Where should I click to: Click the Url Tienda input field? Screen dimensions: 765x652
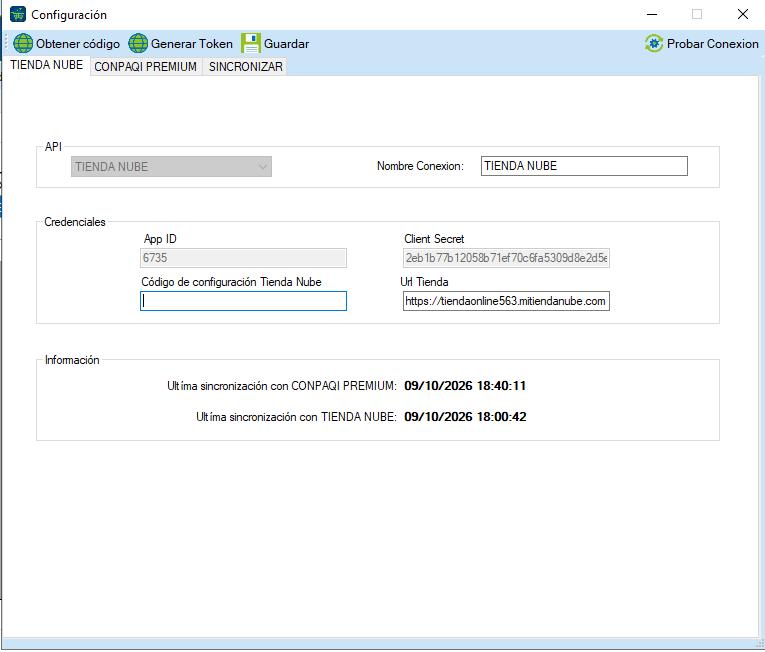click(506, 301)
